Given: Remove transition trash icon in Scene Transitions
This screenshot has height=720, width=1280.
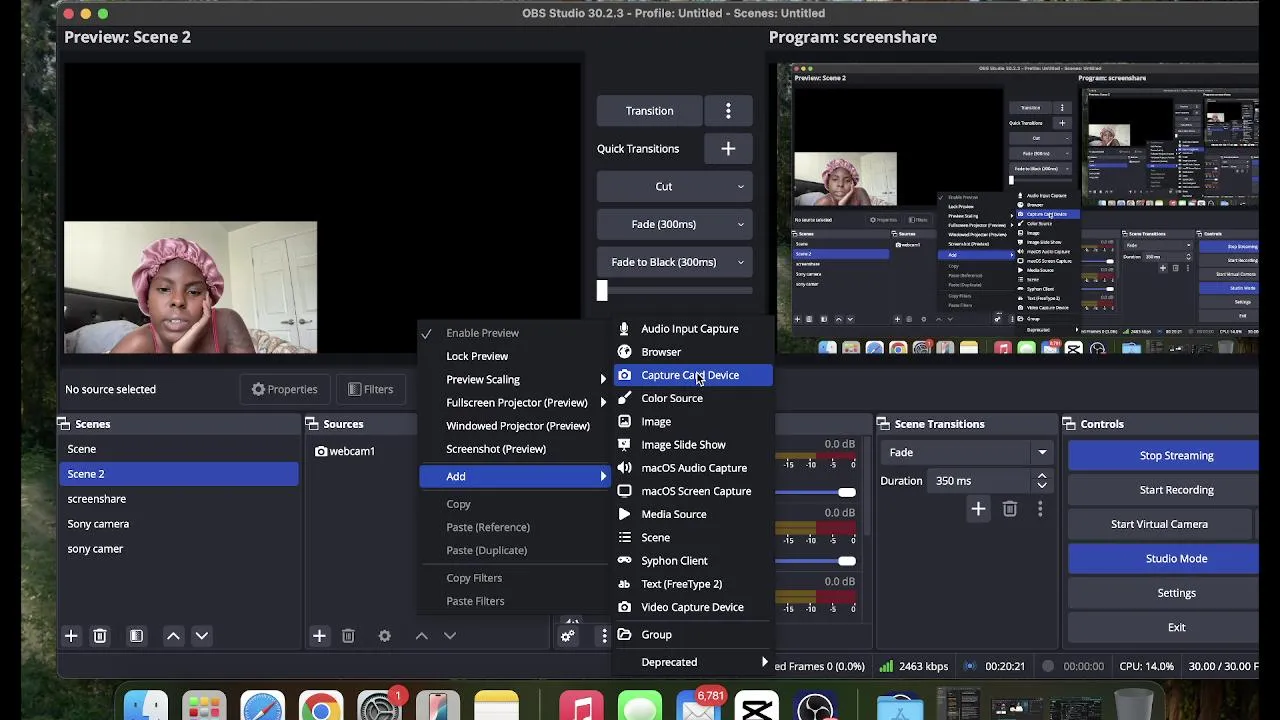Looking at the screenshot, I should click(1010, 510).
